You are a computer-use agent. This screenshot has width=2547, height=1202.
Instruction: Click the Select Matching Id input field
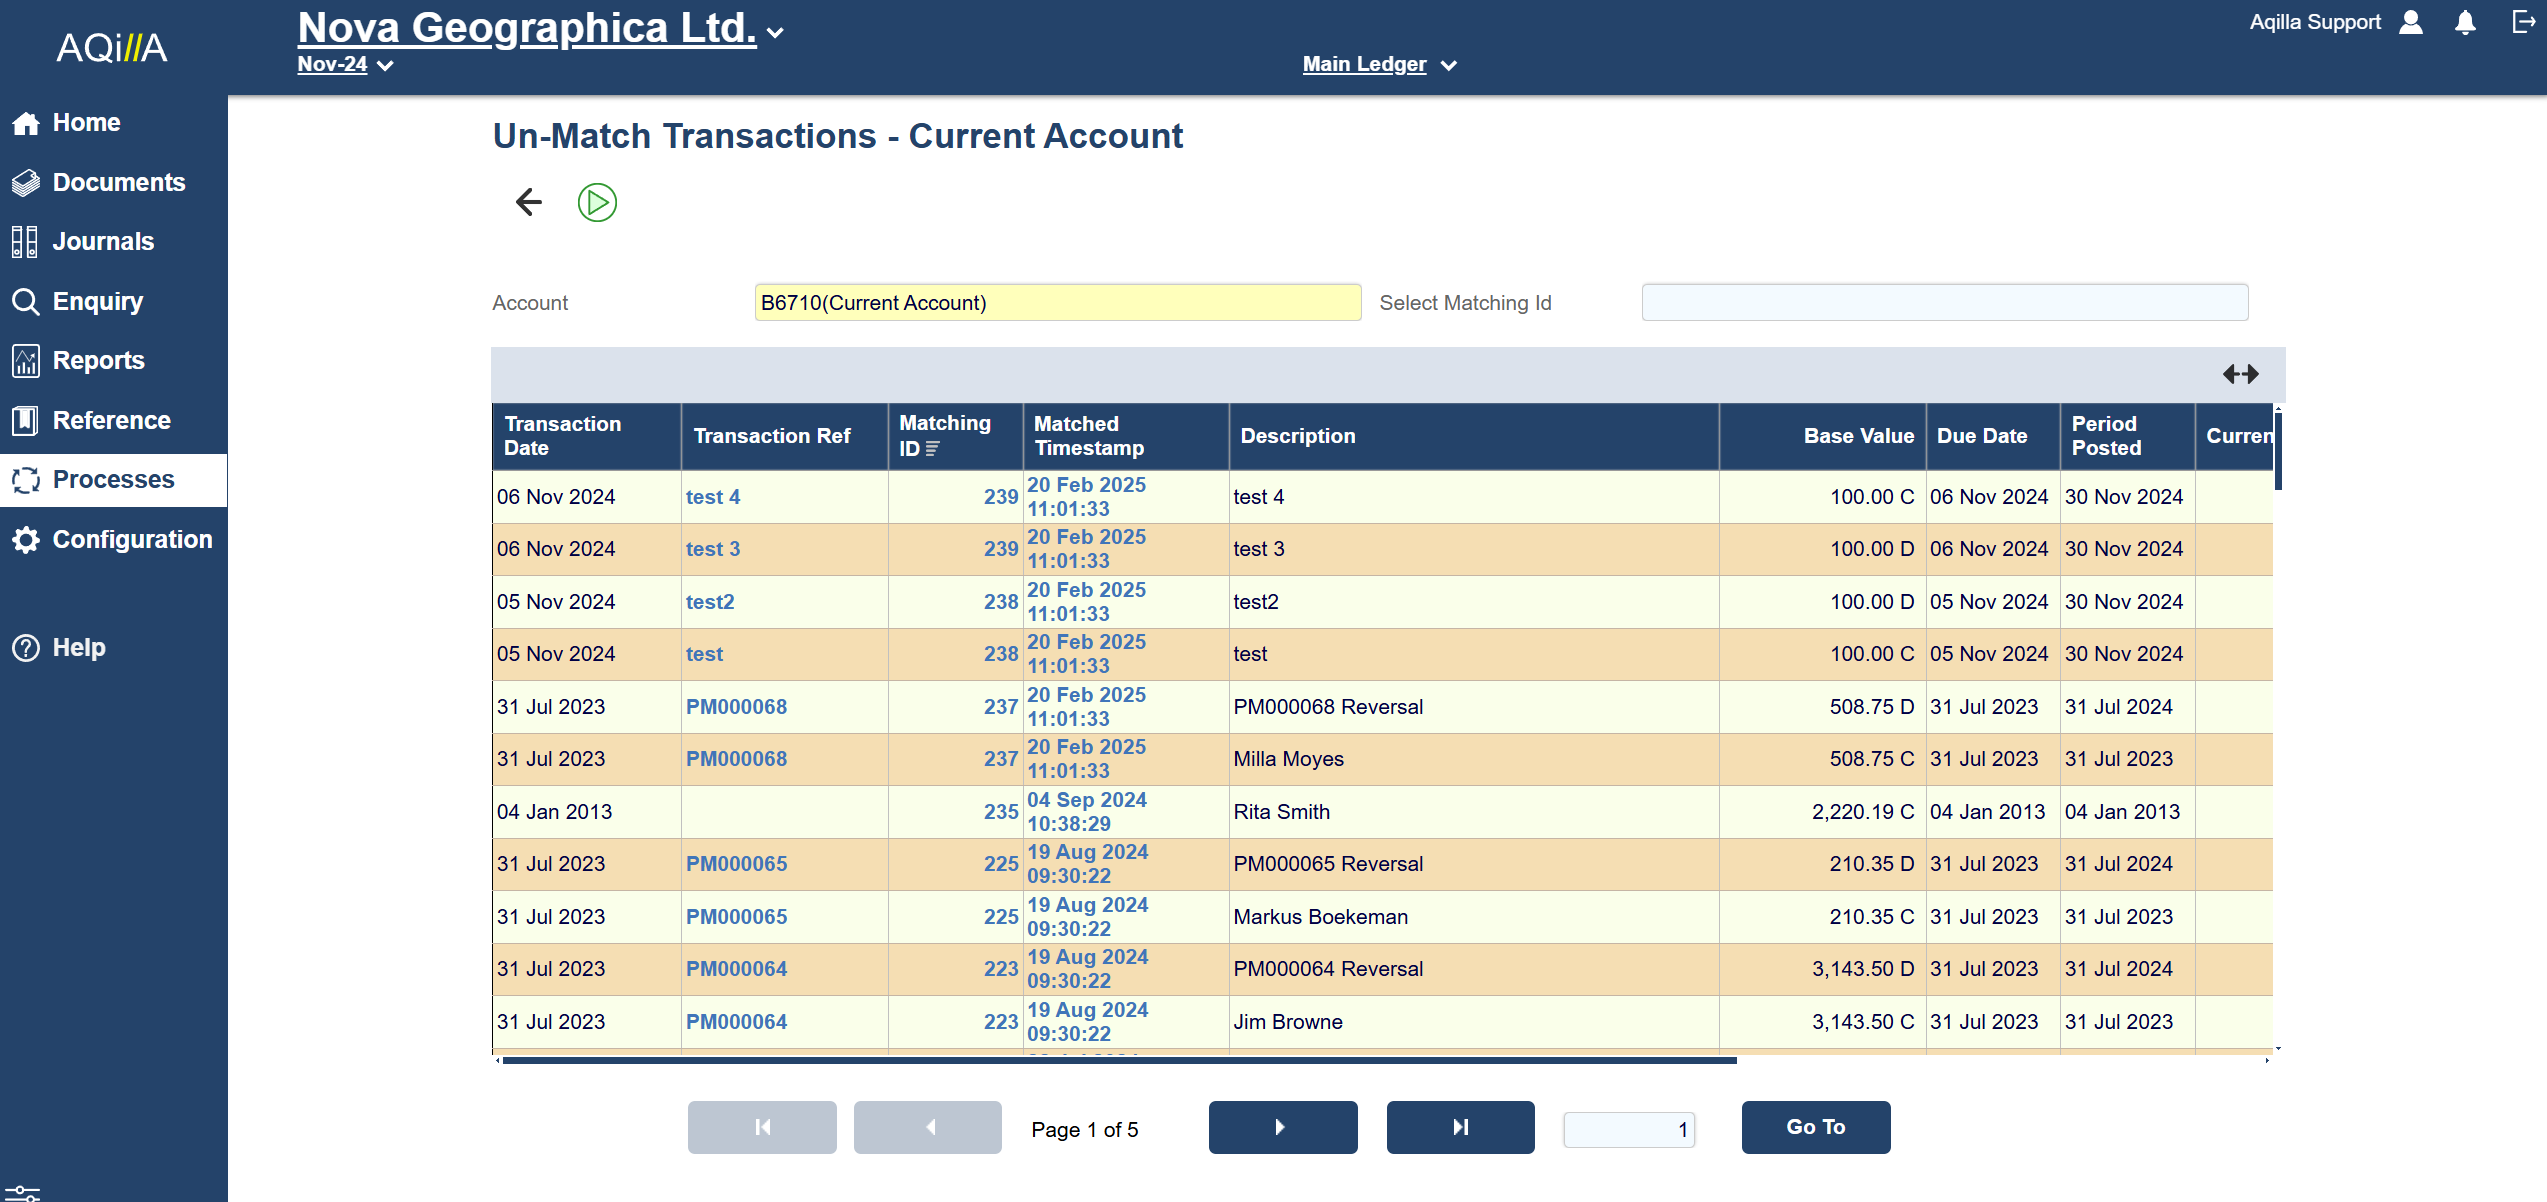coord(1944,303)
